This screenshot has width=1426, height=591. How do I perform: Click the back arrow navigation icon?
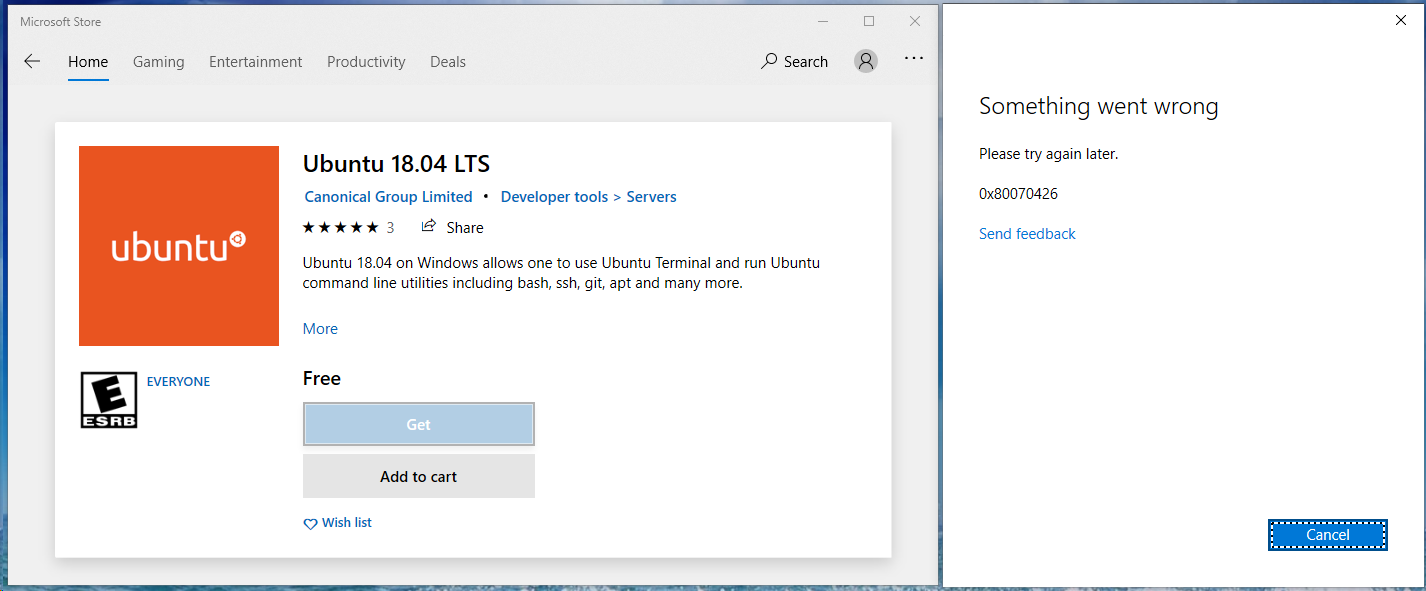32,61
